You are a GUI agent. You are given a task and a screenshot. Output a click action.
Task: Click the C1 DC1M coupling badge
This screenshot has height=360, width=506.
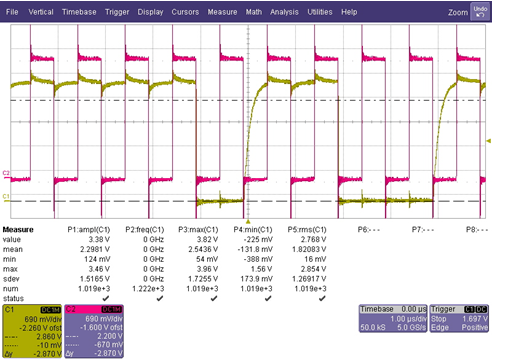51,310
